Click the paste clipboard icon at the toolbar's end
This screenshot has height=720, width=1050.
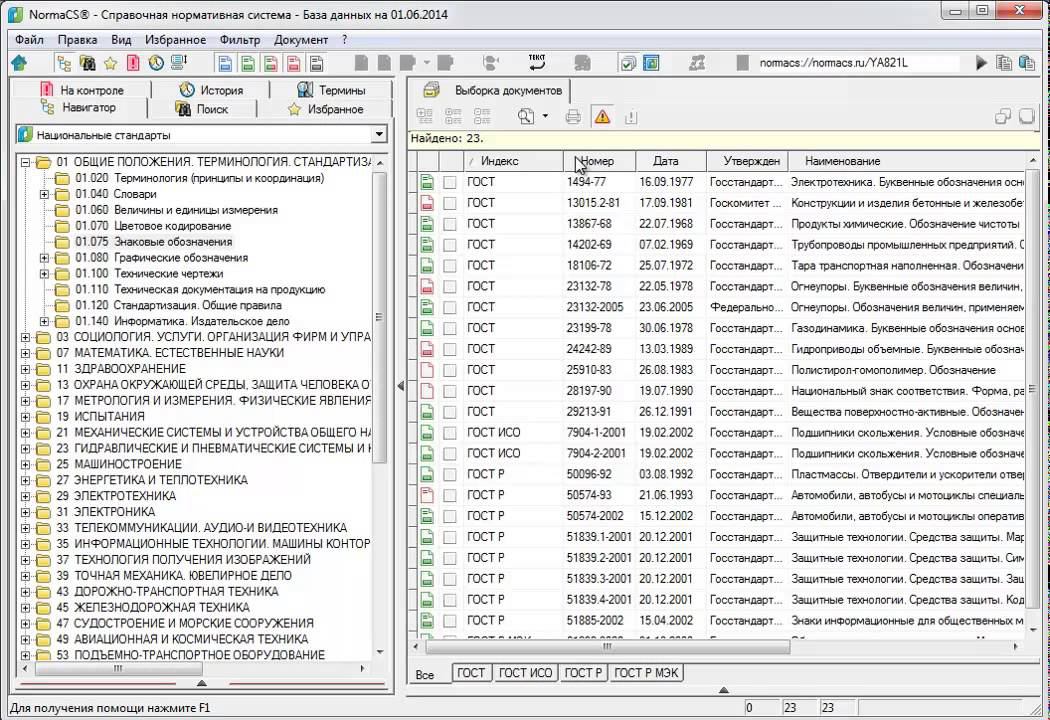1027,63
